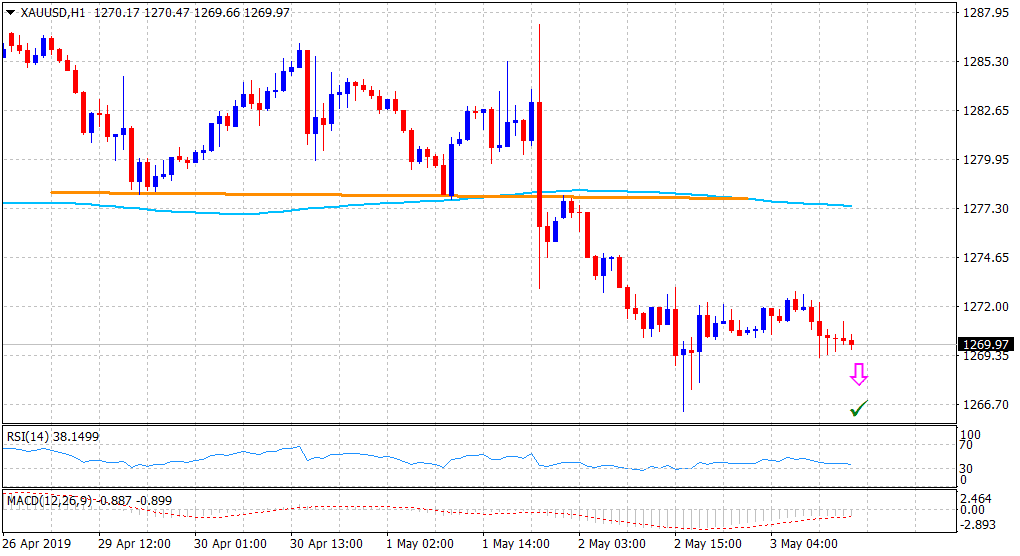Select the big red candle with tallest upper wick

coord(540,160)
